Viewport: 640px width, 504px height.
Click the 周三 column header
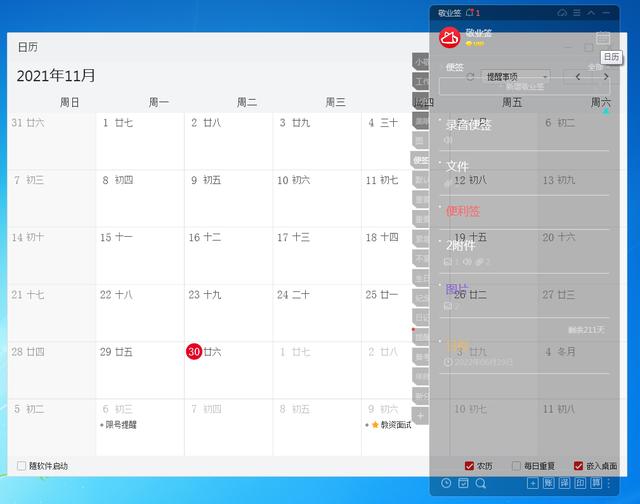335,102
